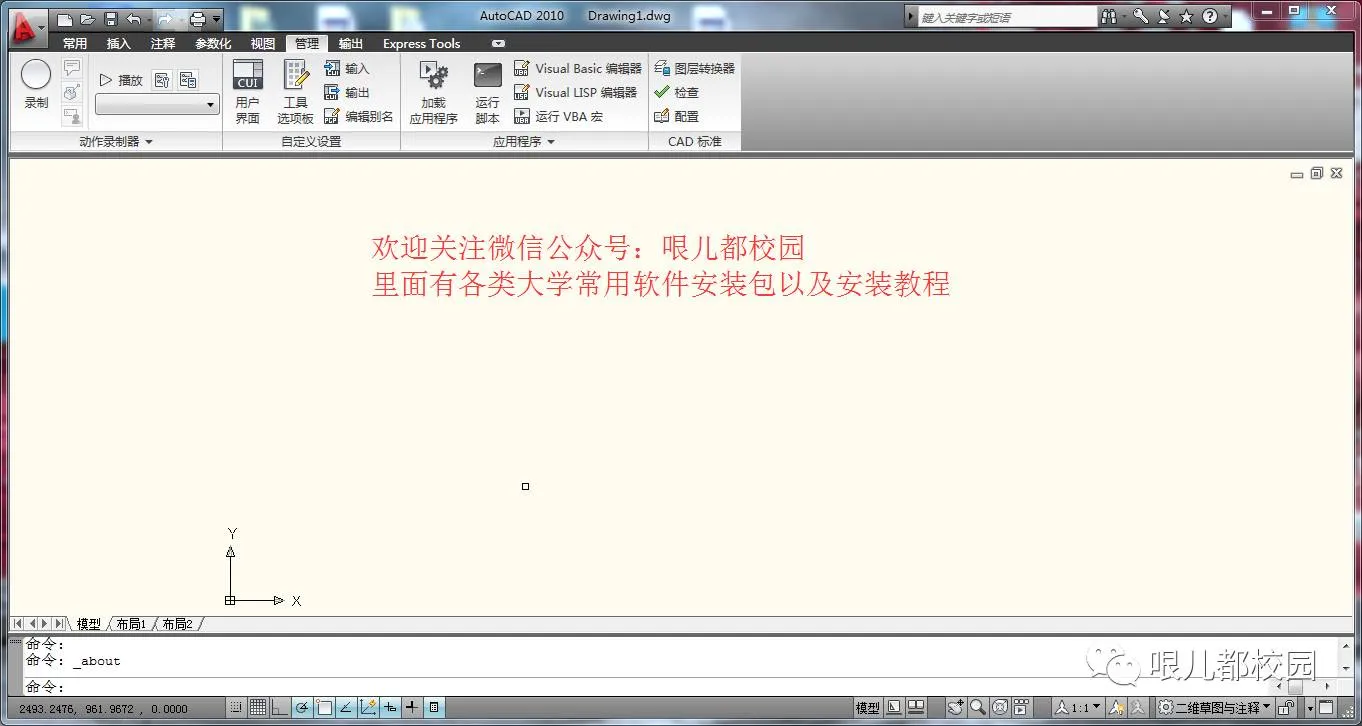Screen dimensions: 1362x726
Task: Switch to the 模型 layout tab
Action: [x=89, y=624]
